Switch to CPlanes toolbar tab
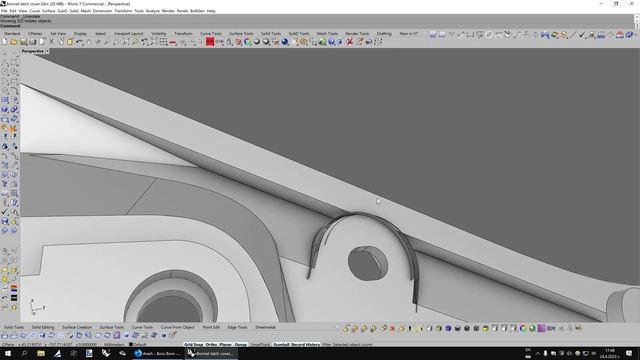640x360 pixels. [35, 33]
